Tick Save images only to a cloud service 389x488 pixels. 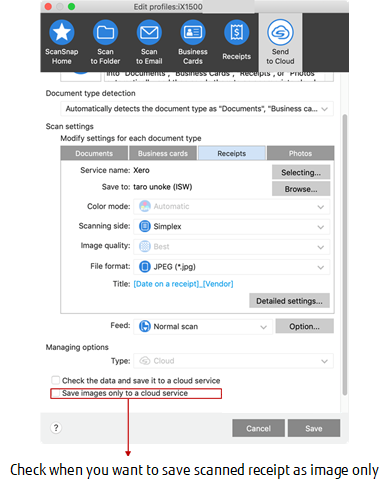56,393
